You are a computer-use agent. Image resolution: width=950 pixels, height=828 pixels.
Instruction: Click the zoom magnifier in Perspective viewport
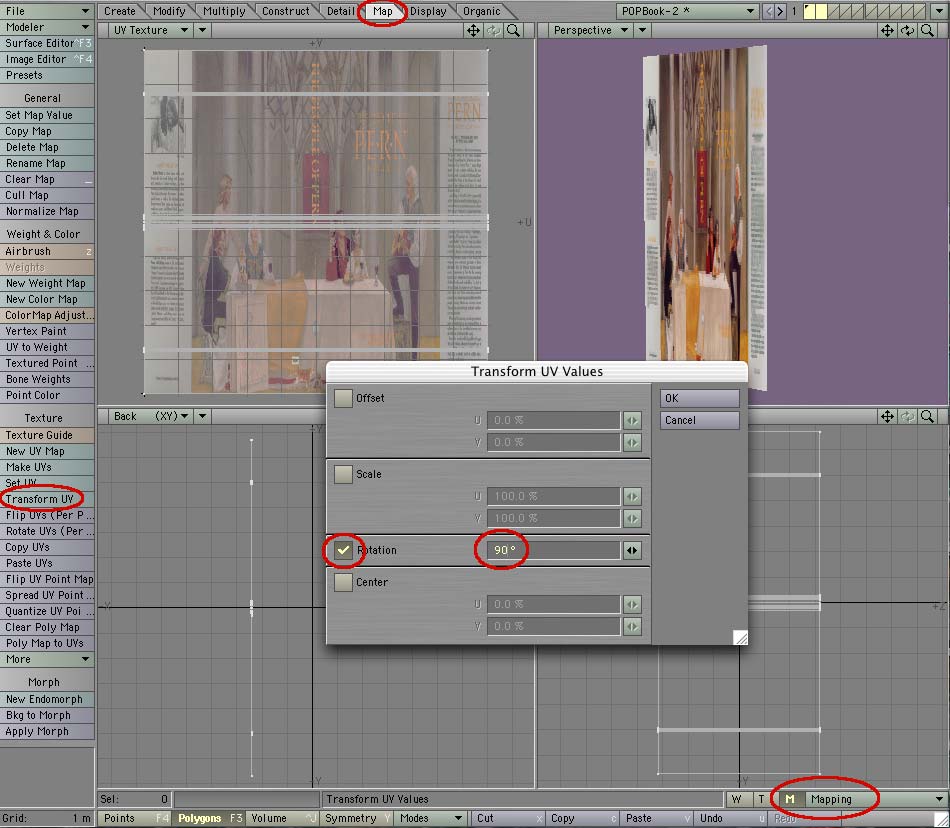click(x=927, y=30)
